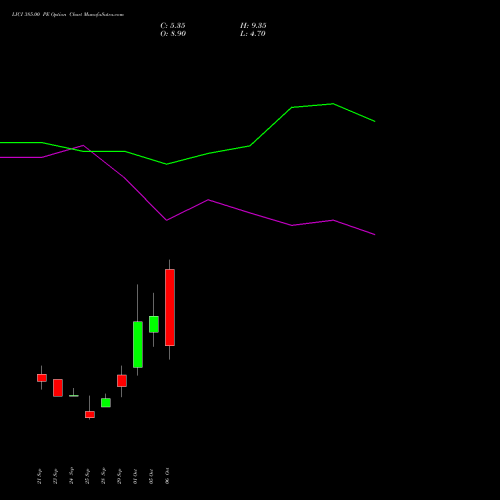Click the flat doji candlestick for 24 Sep

coord(74,395)
